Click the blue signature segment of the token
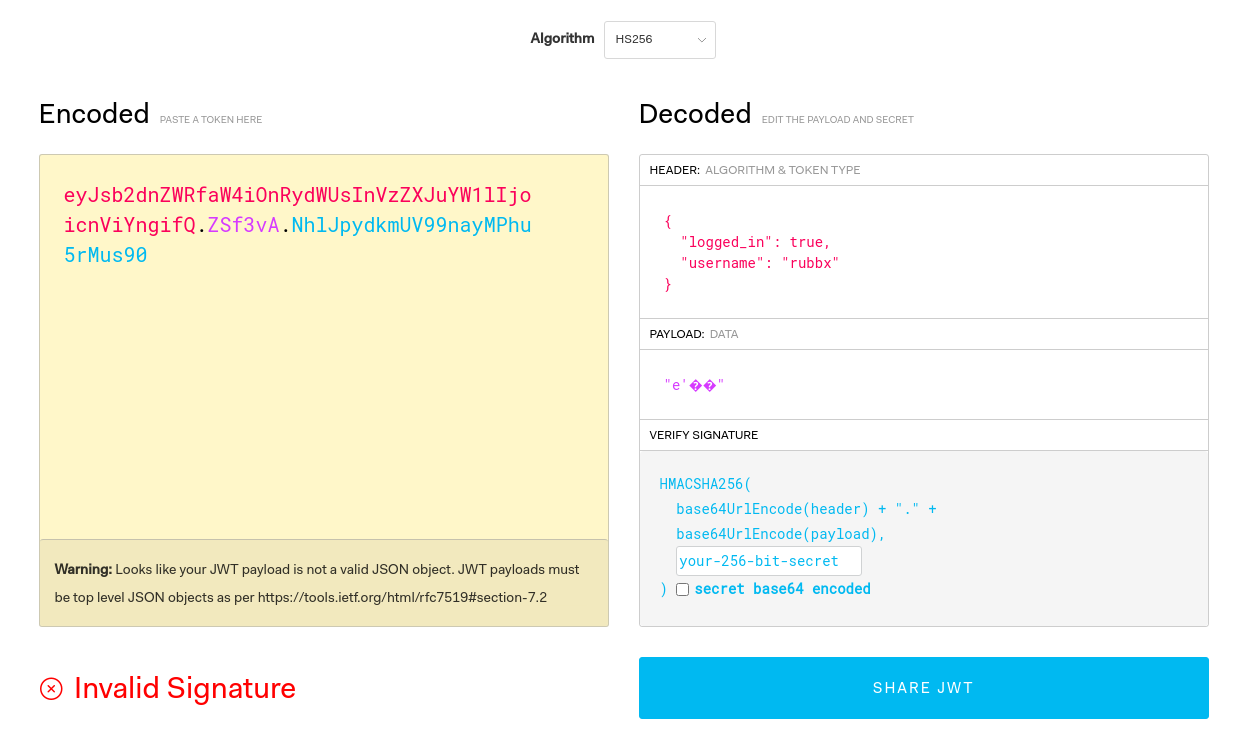The image size is (1254, 737). [x=411, y=225]
